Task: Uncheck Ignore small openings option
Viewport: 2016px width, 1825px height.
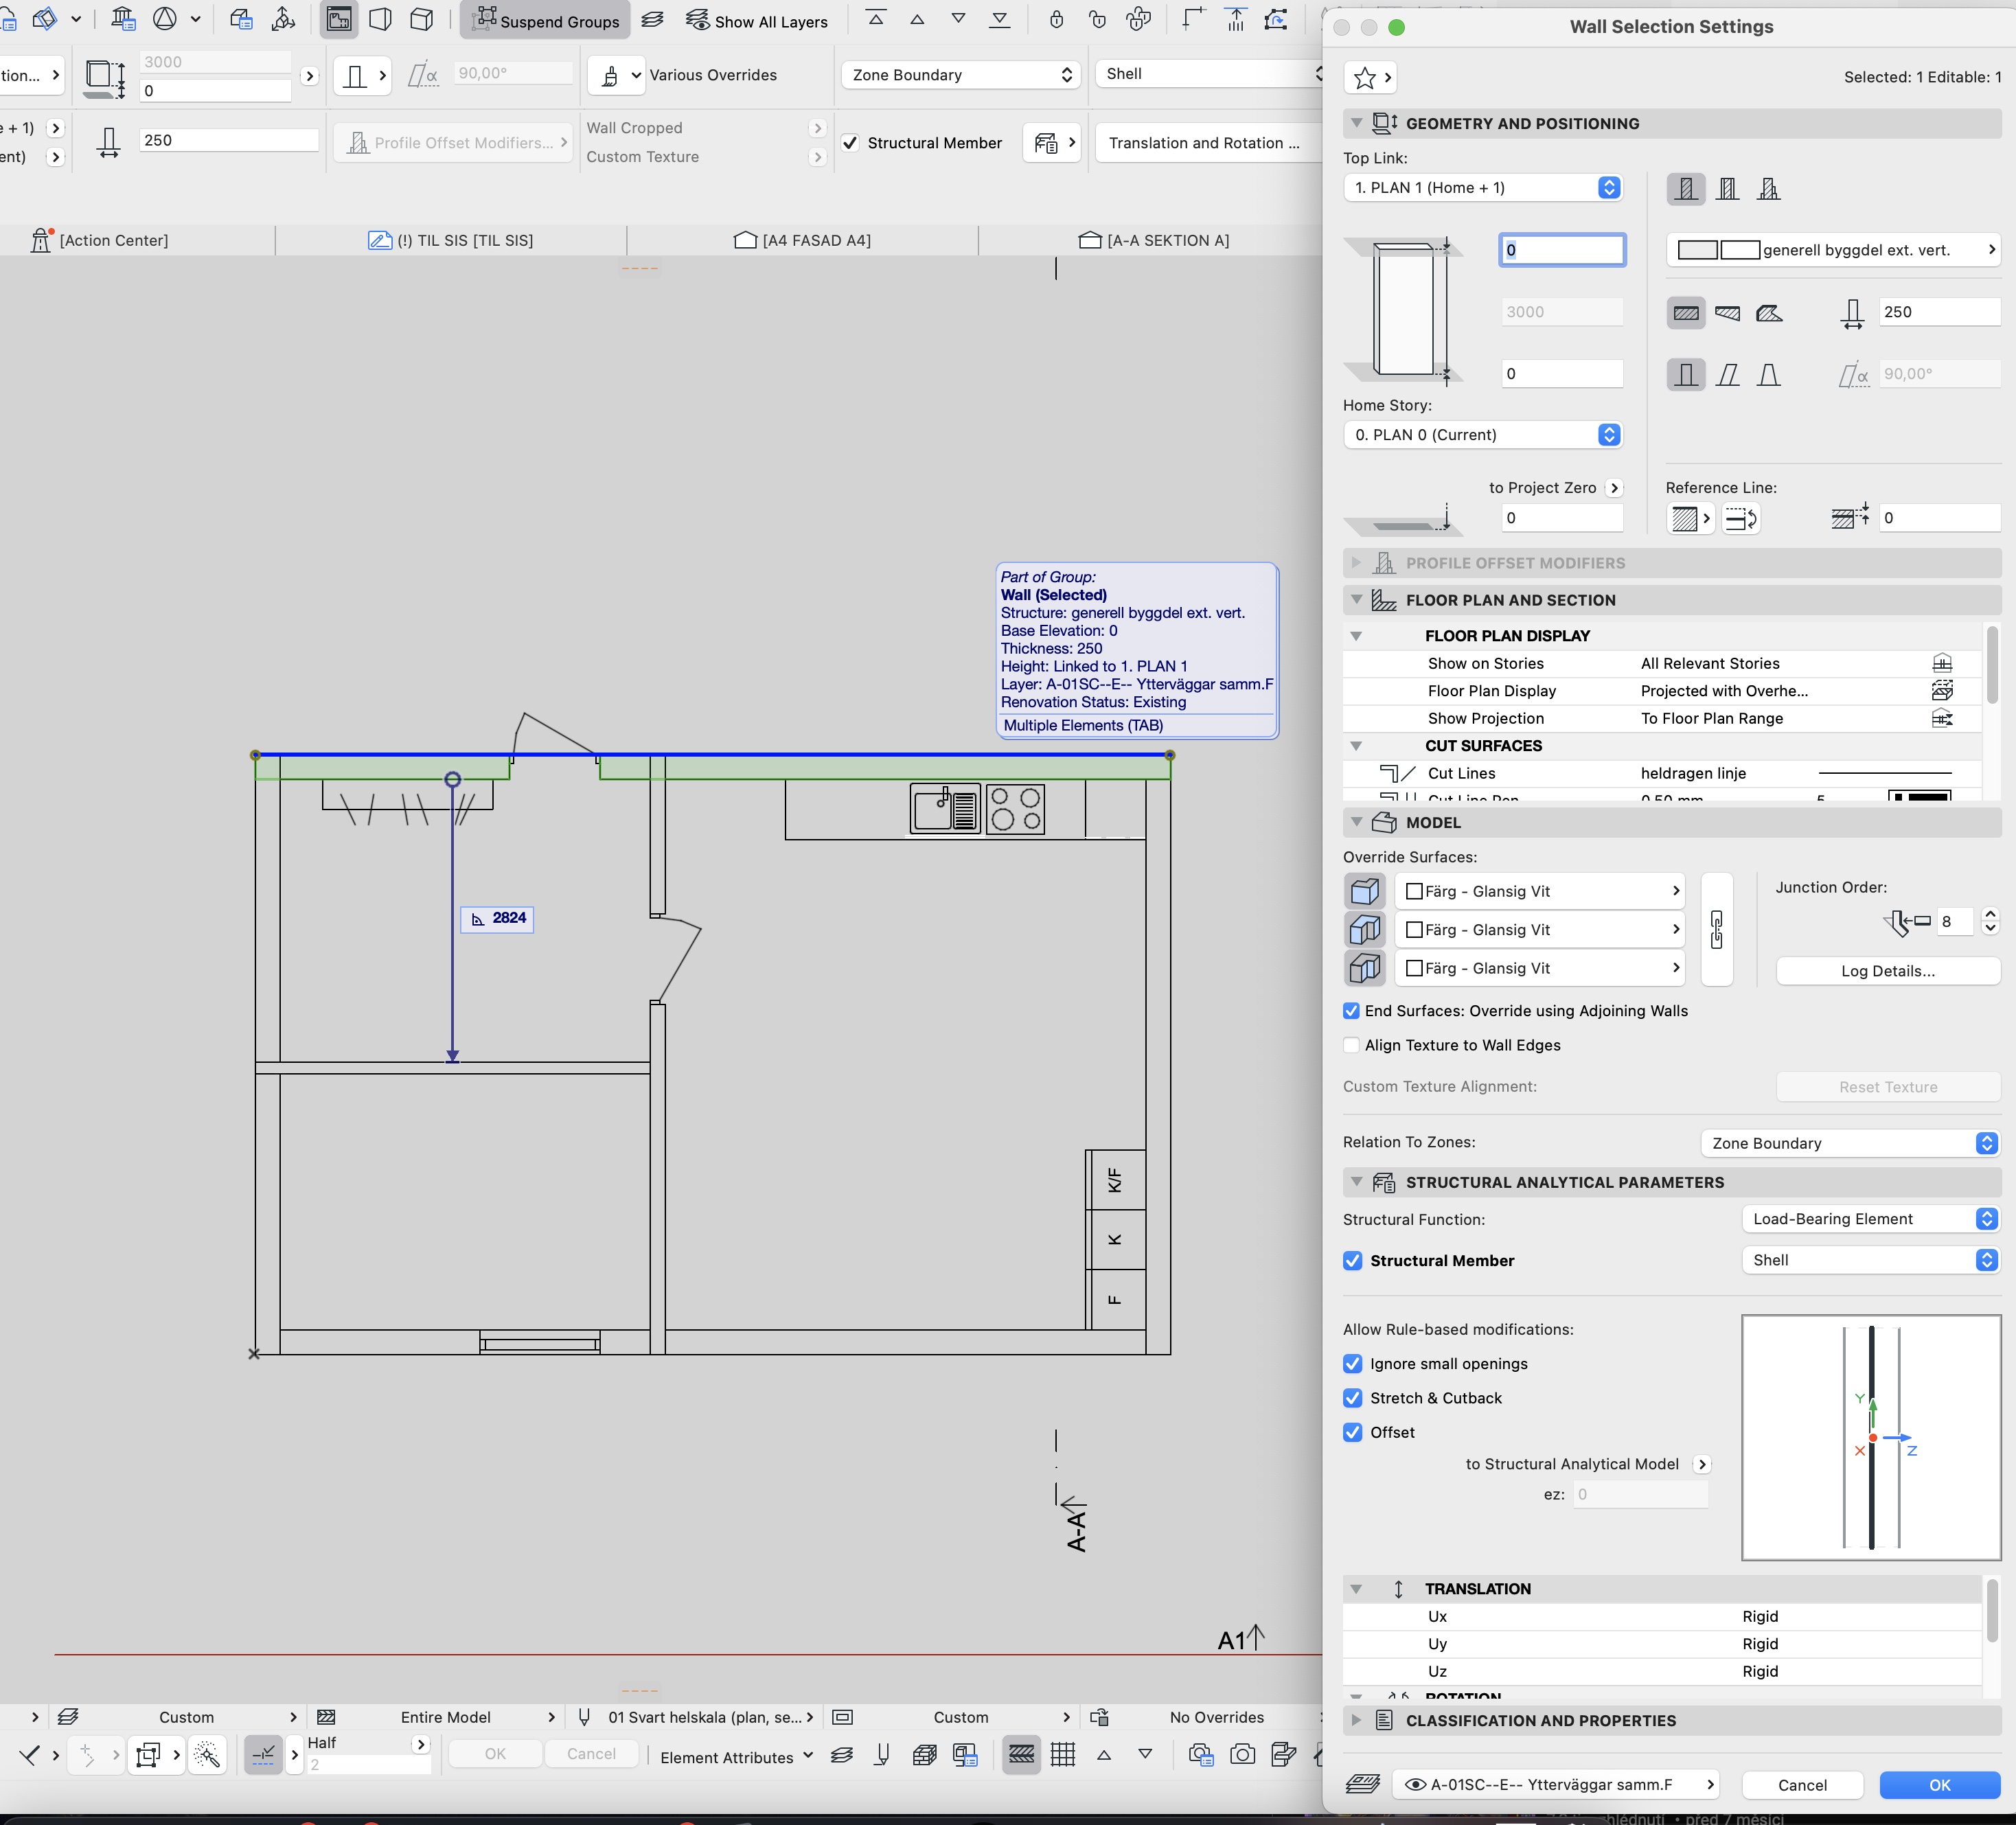Action: 1353,1364
